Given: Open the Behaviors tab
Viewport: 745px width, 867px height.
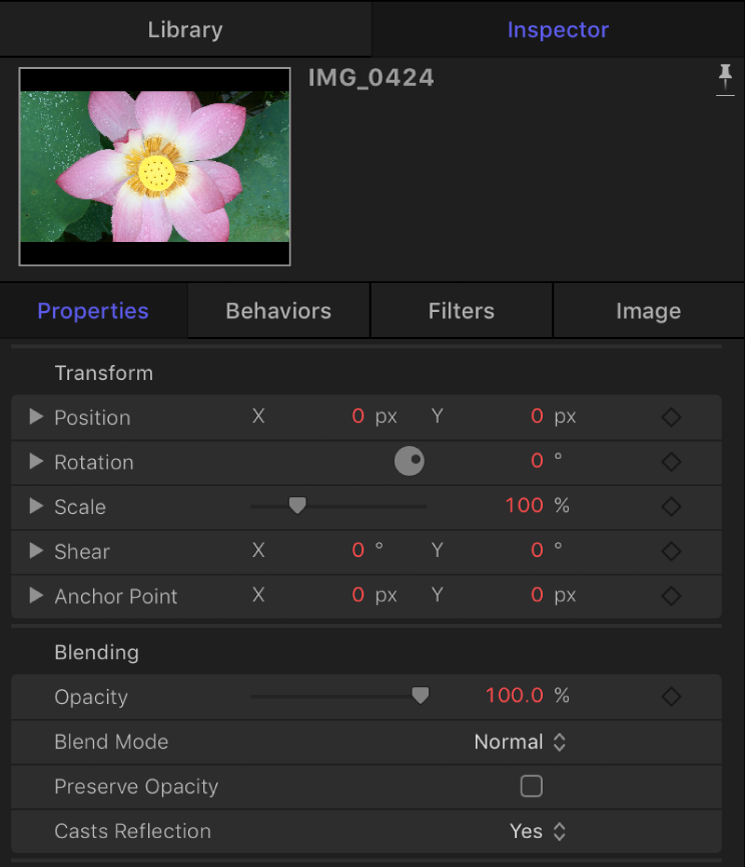Looking at the screenshot, I should 278,310.
